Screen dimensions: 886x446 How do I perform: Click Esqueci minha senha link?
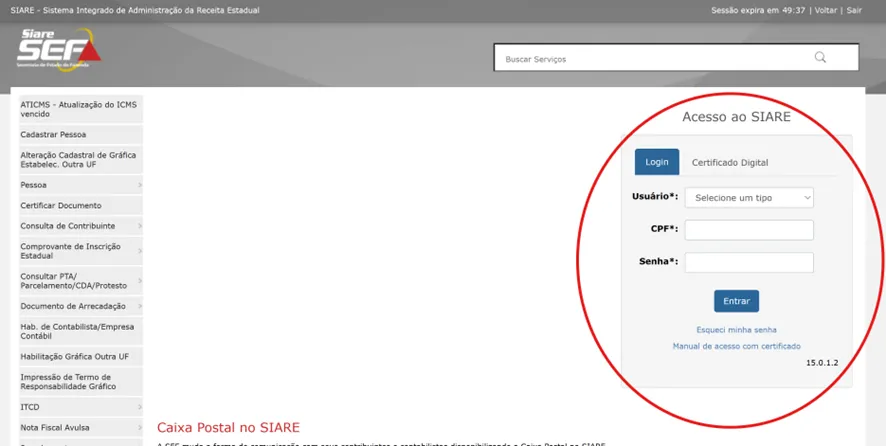(x=736, y=330)
